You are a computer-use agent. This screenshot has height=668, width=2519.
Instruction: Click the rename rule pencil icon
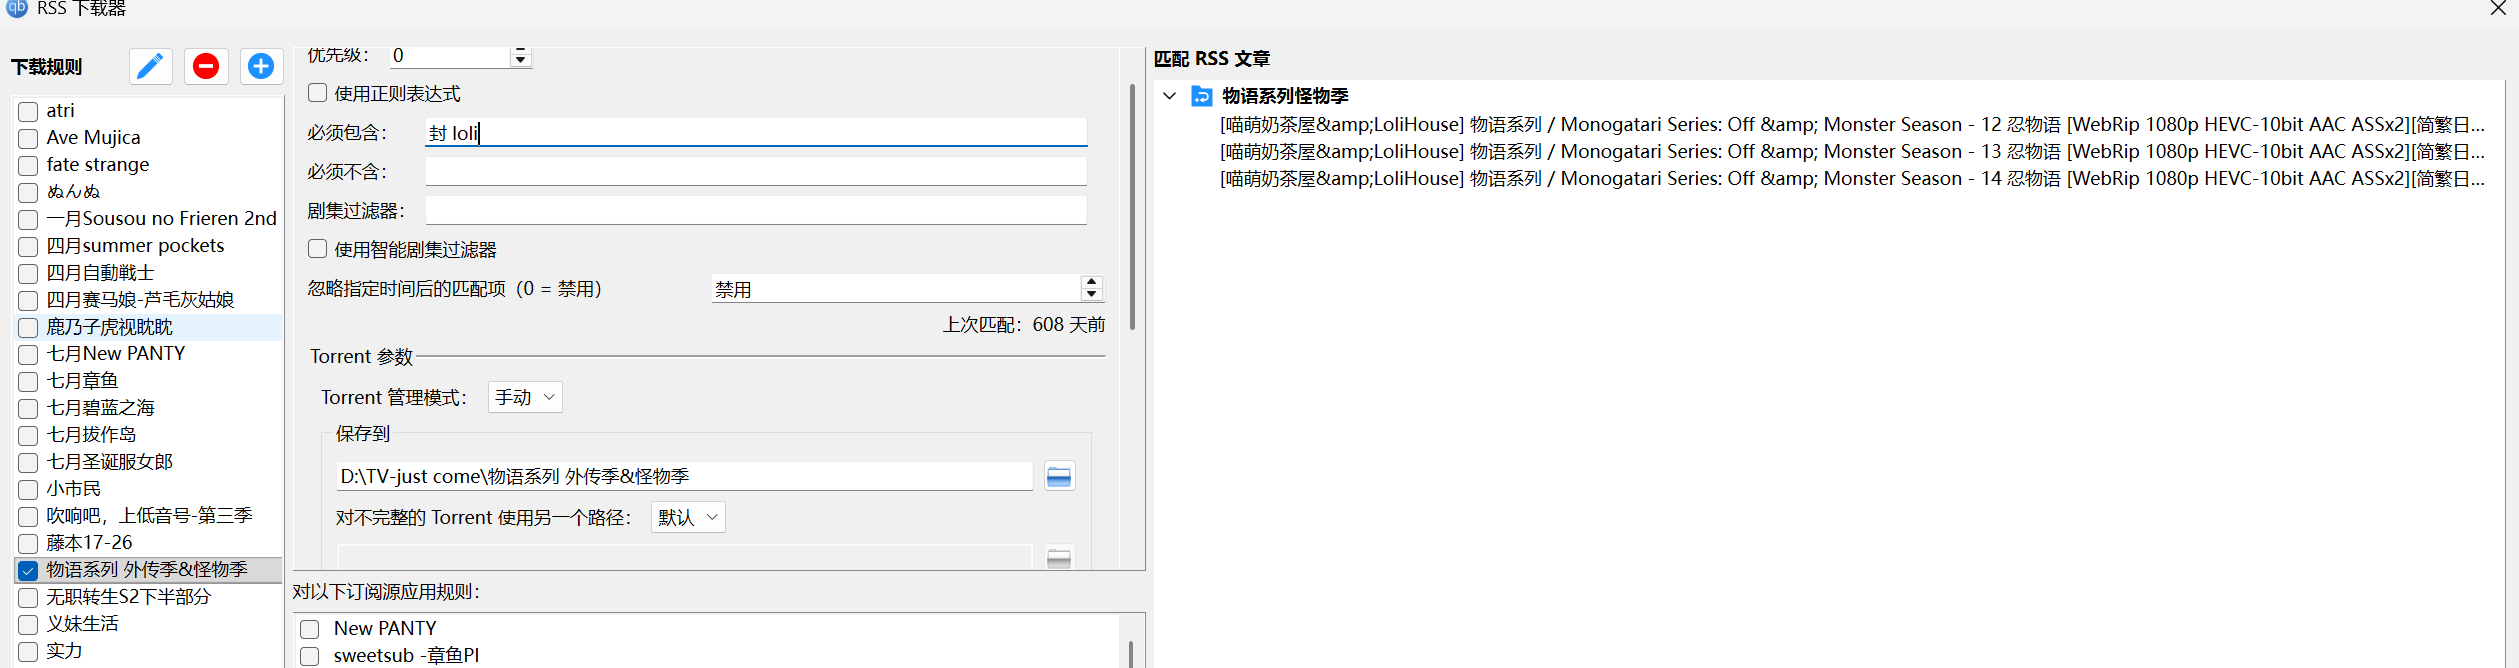coord(150,66)
